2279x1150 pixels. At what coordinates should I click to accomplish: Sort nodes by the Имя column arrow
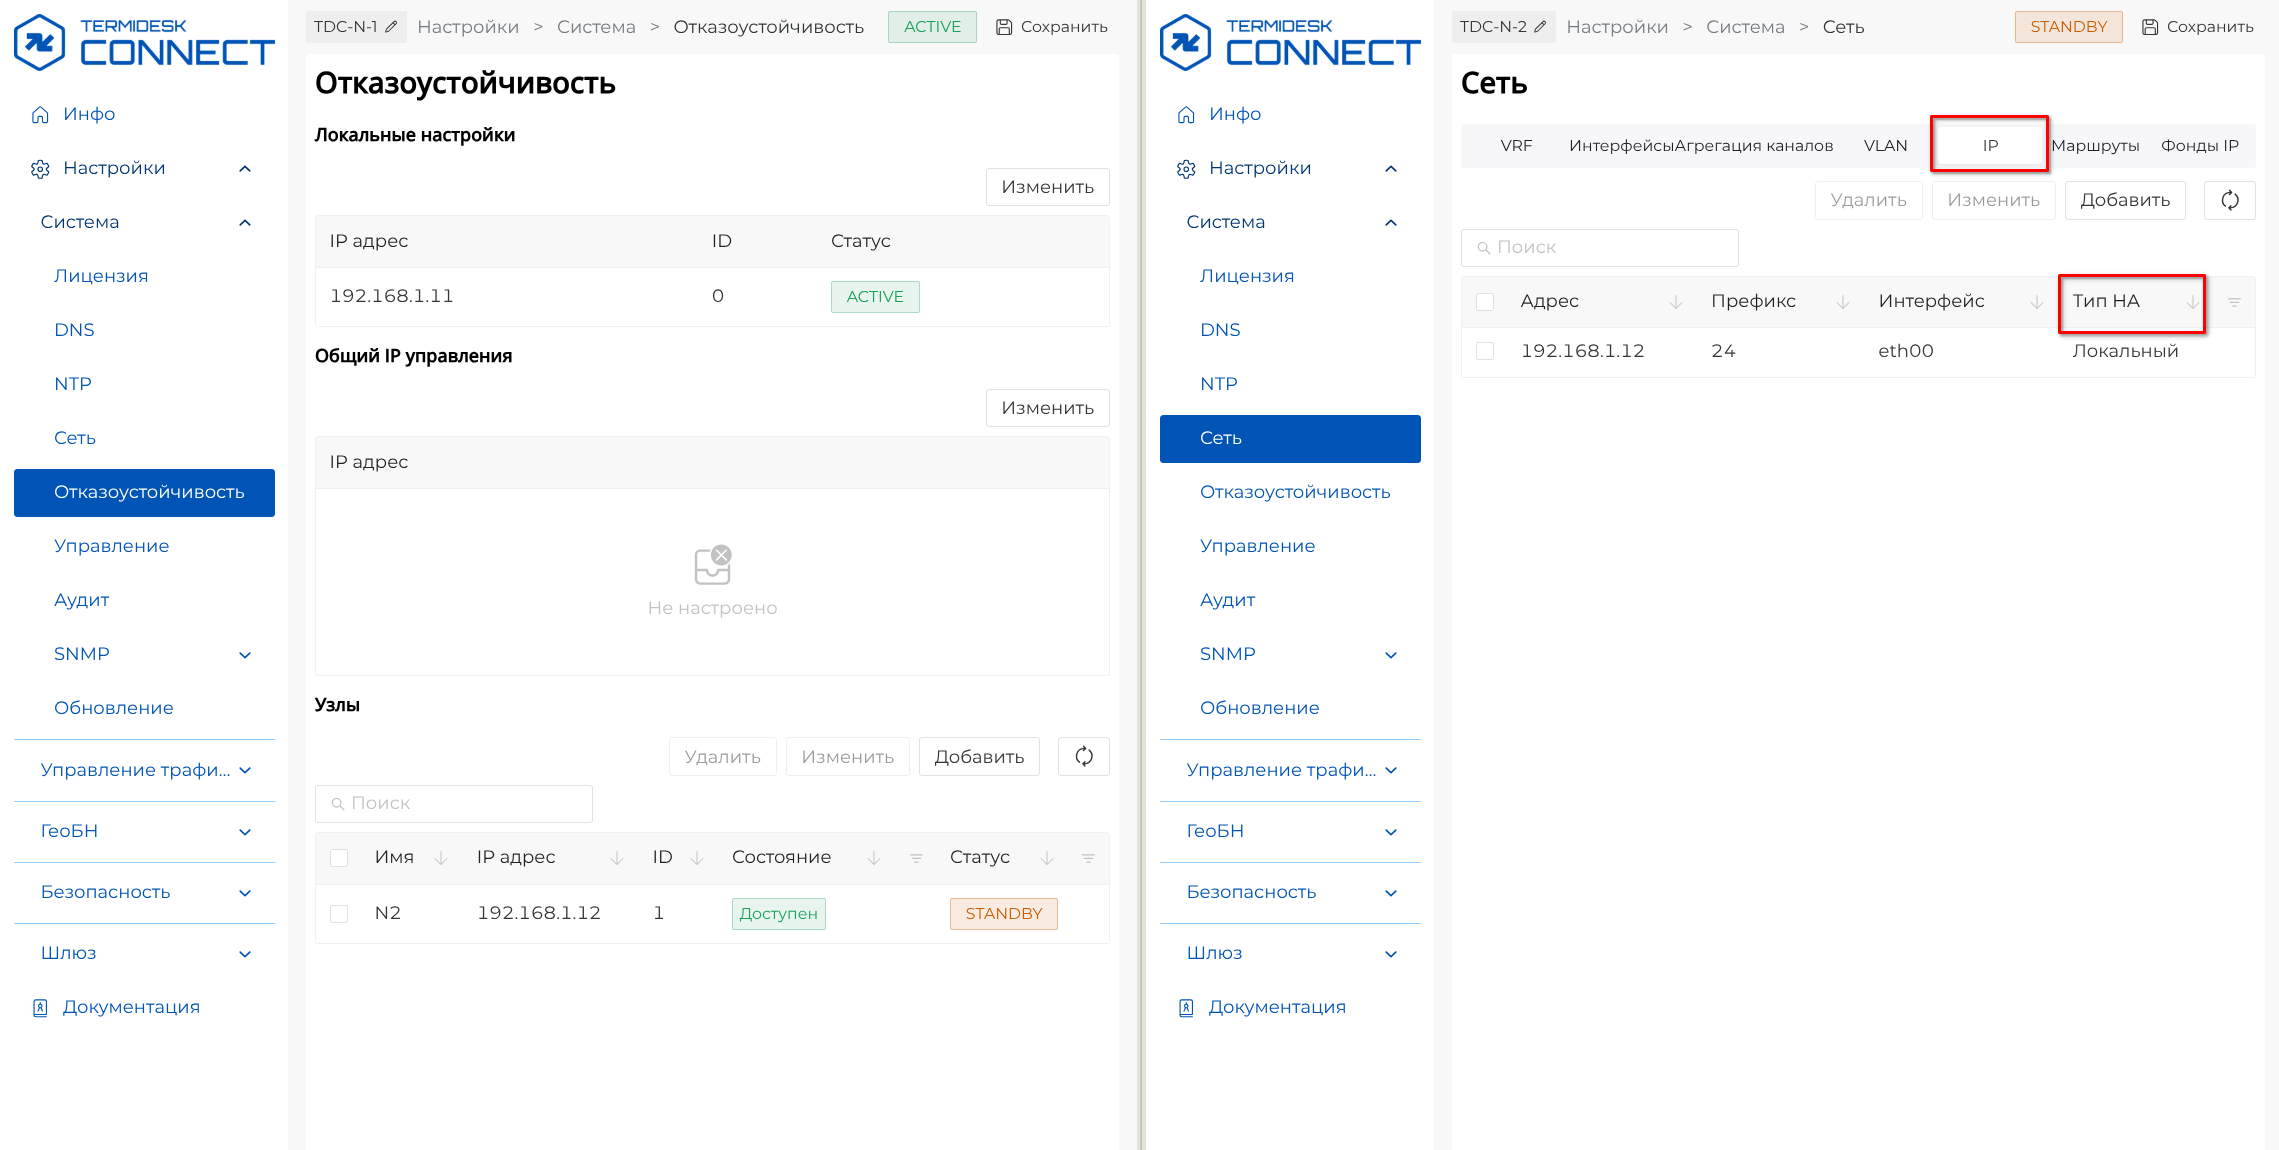click(440, 858)
